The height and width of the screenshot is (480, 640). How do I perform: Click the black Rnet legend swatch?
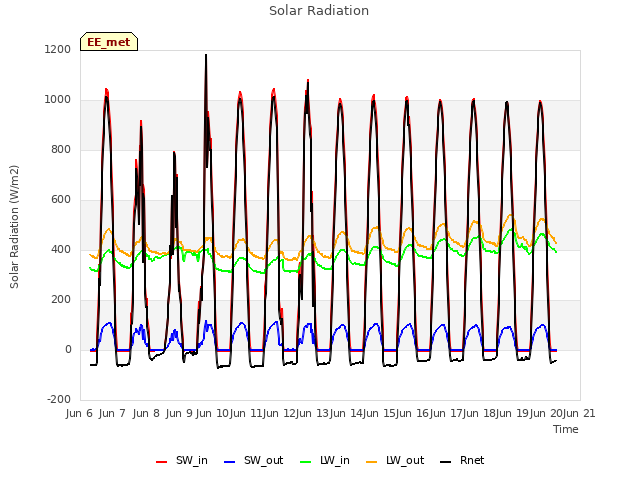point(446,462)
